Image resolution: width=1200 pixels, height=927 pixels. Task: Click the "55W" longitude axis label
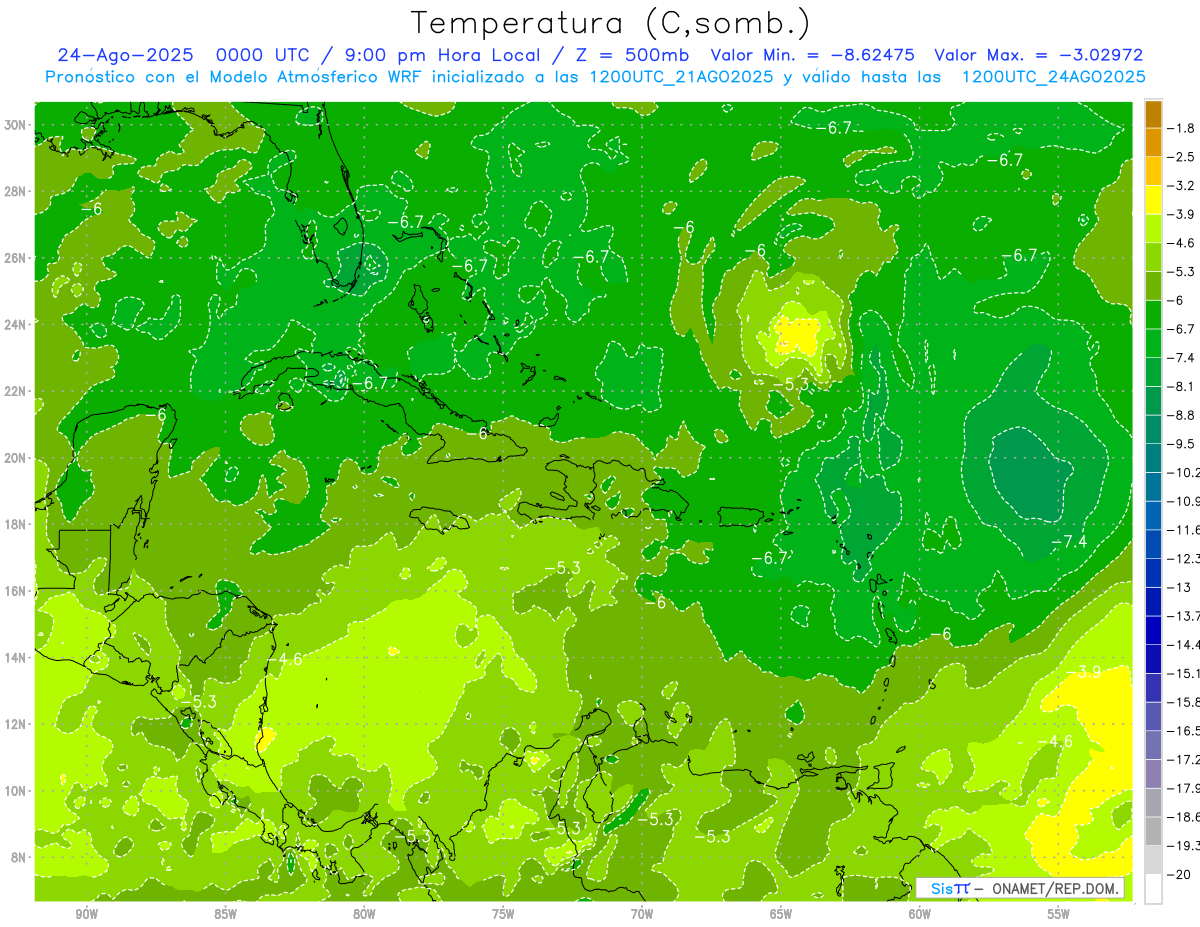click(1059, 914)
